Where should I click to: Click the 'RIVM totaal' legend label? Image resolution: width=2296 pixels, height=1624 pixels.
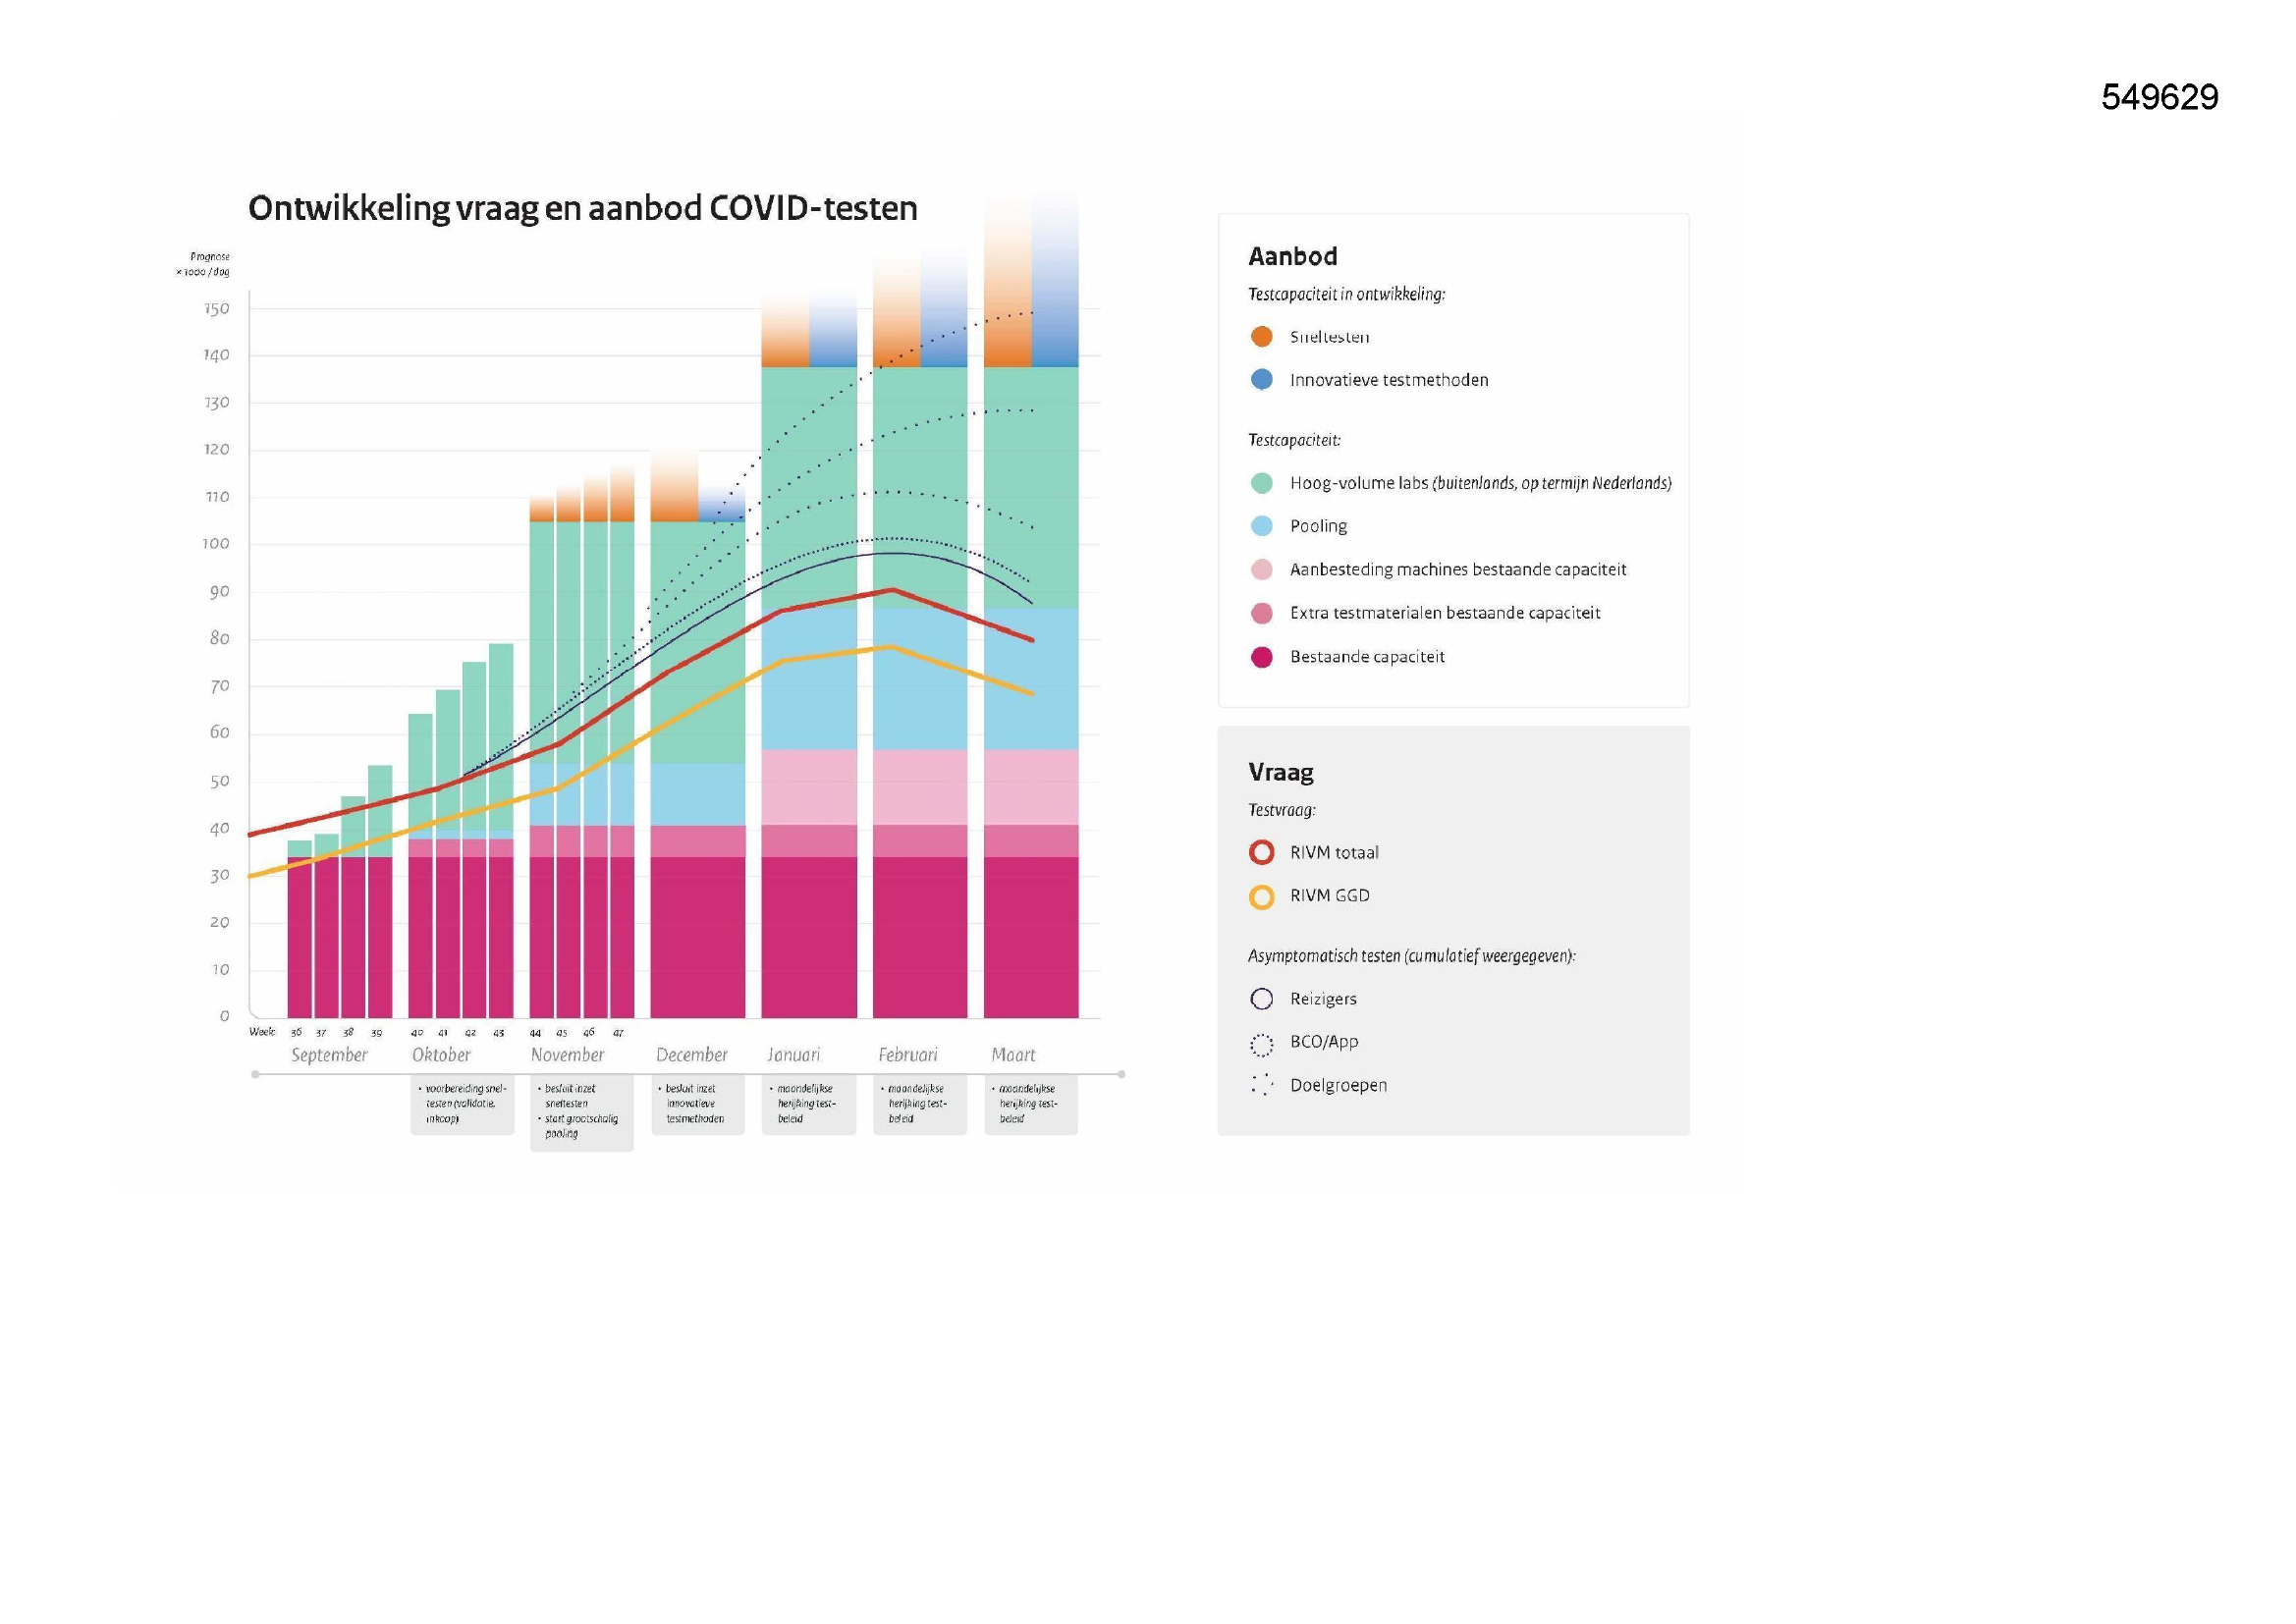click(1334, 853)
